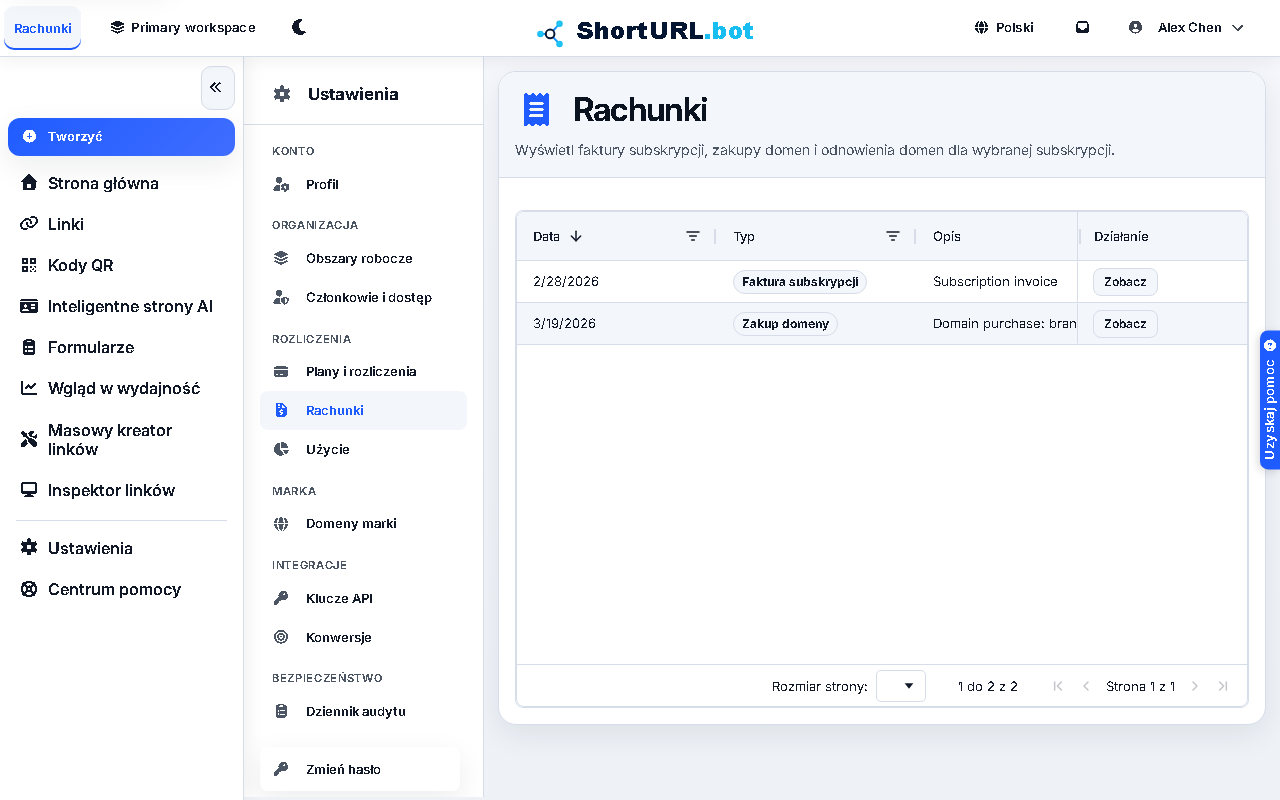Click the Opis column header
Screen dimensions: 1280x800
pos(947,237)
